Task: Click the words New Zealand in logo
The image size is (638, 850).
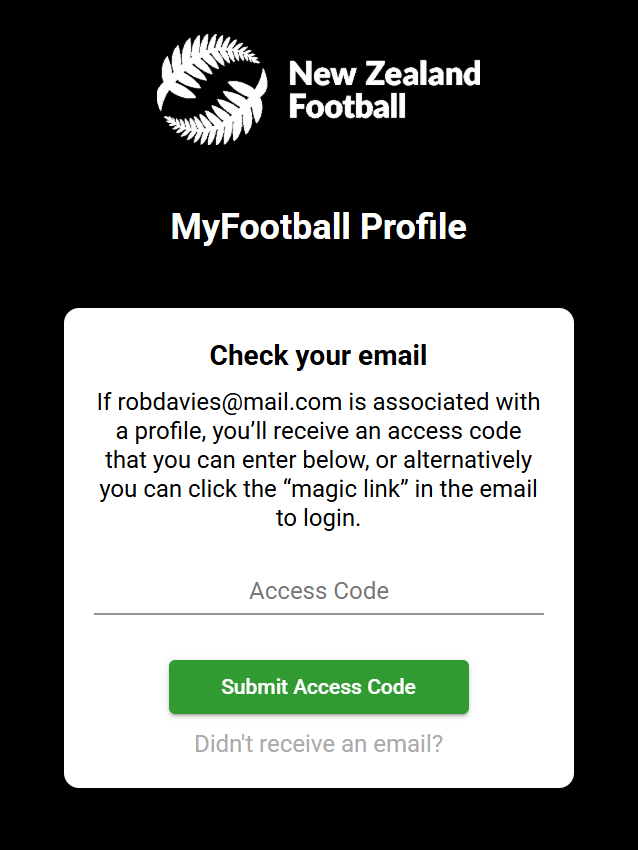Action: click(x=384, y=74)
